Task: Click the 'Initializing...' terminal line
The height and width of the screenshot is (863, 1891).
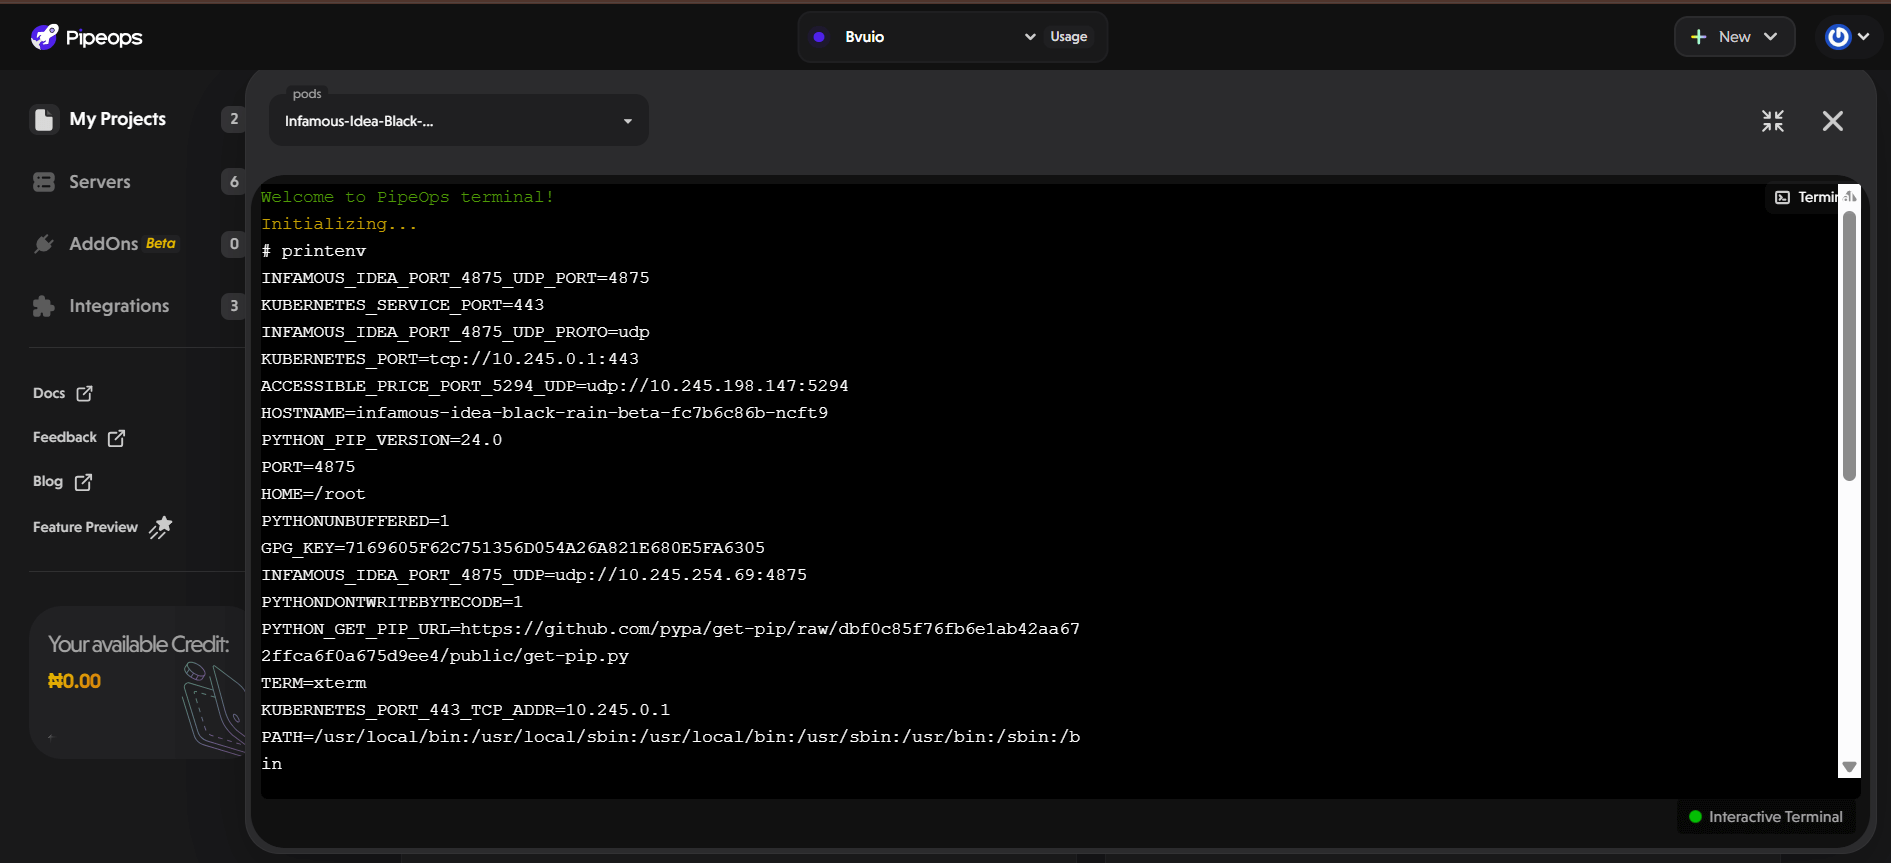Action: [339, 224]
